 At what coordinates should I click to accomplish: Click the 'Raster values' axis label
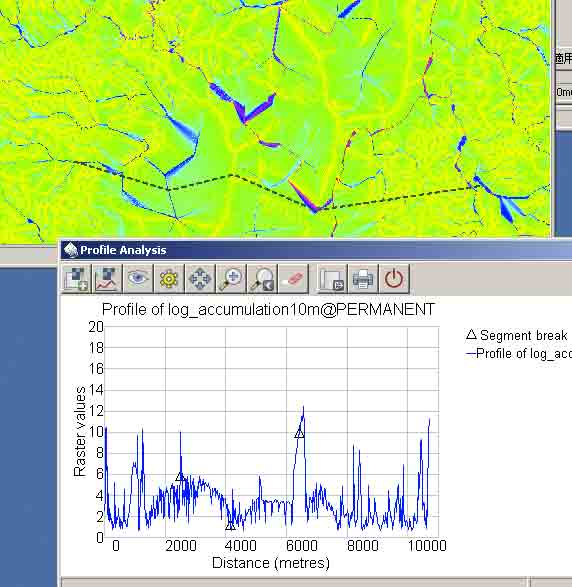[80, 432]
